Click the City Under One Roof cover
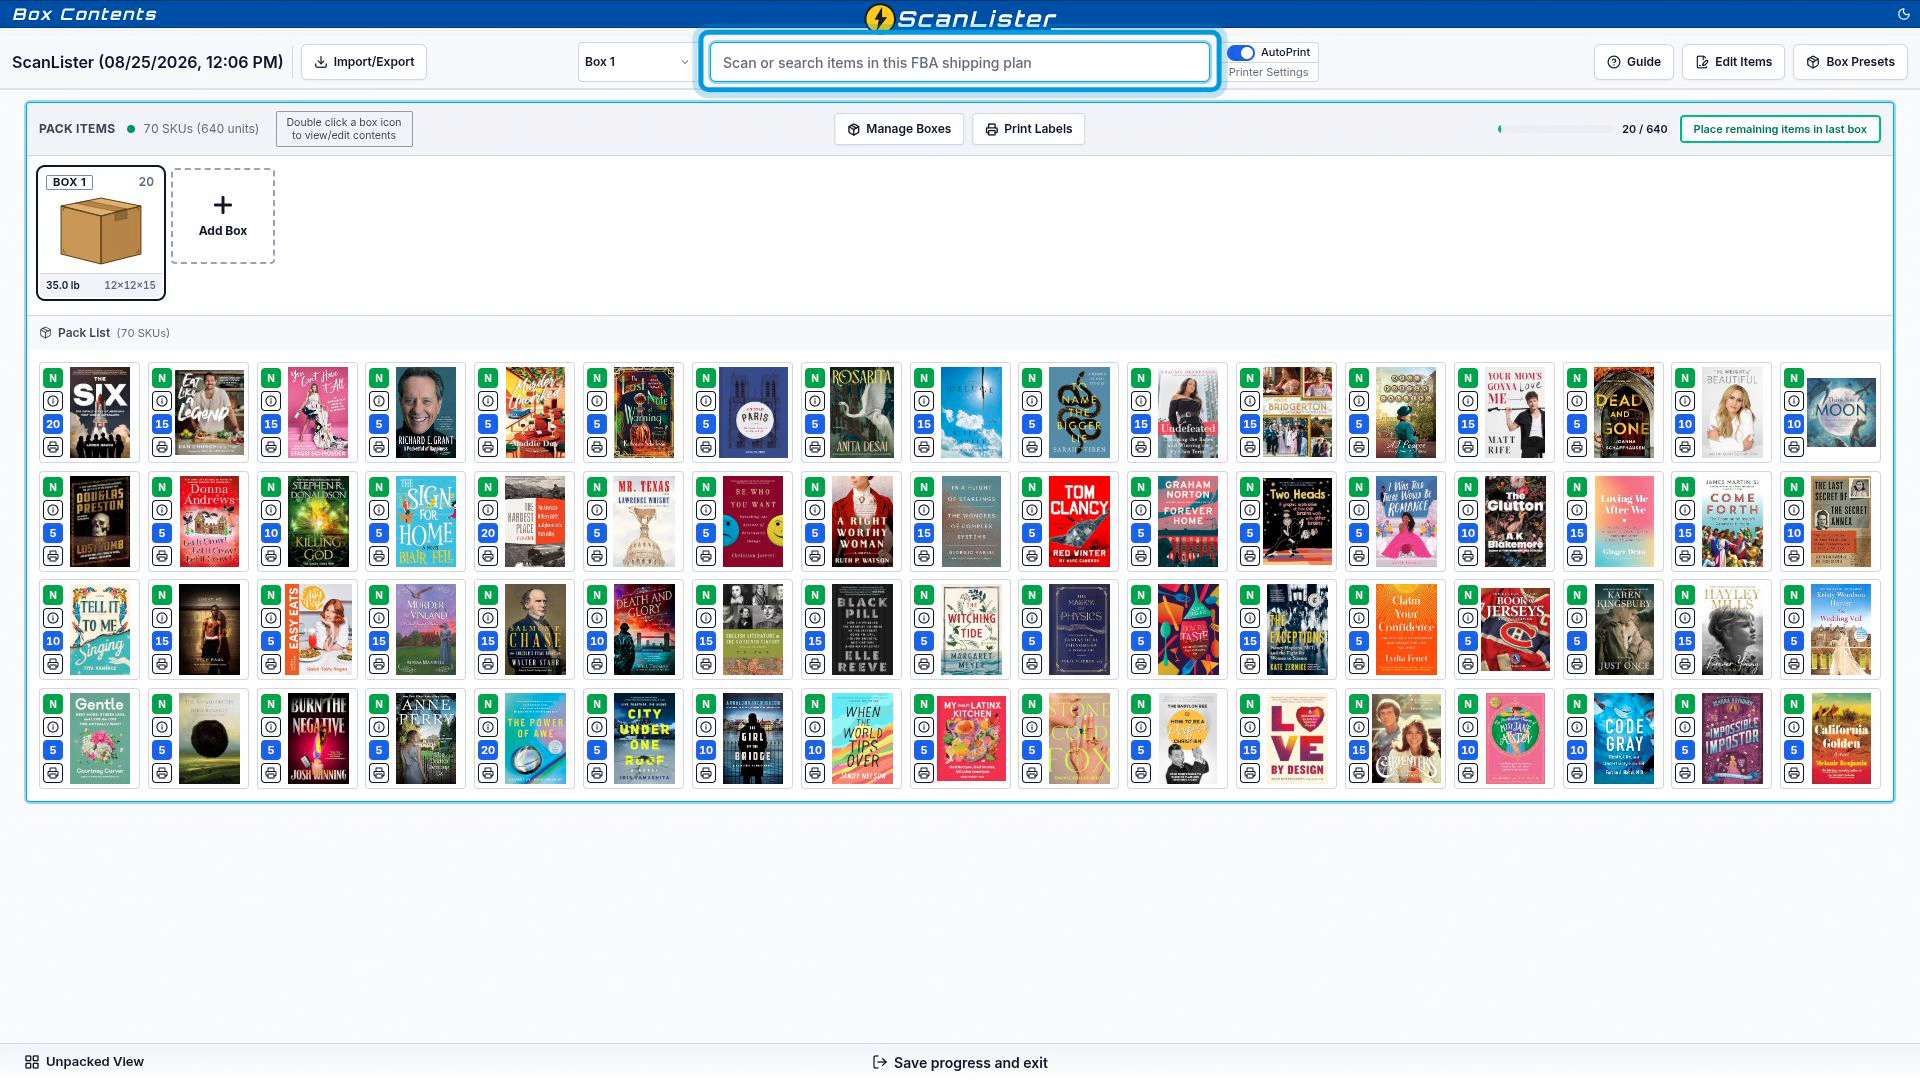The image size is (1920, 1080). (x=644, y=738)
